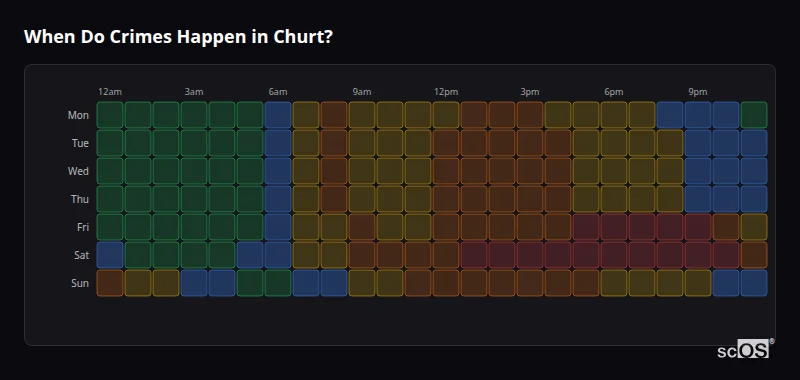Select the Saturday 7am yellow cell

pos(306,255)
